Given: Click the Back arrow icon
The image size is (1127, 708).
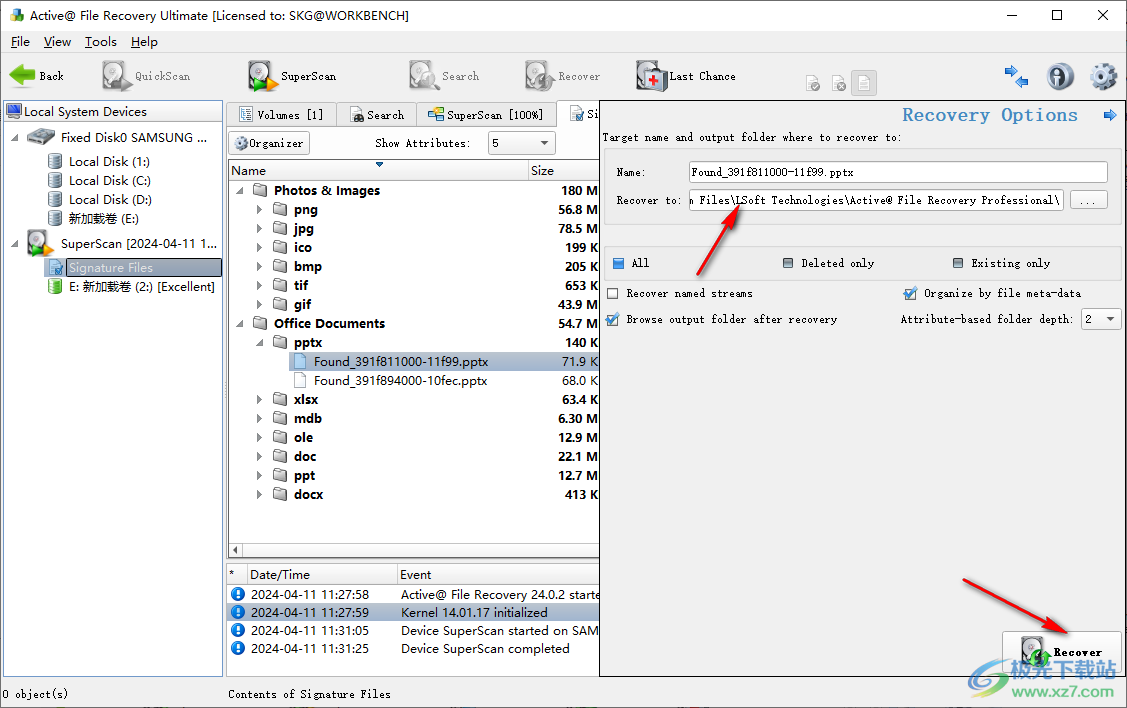Looking at the screenshot, I should (x=22, y=76).
